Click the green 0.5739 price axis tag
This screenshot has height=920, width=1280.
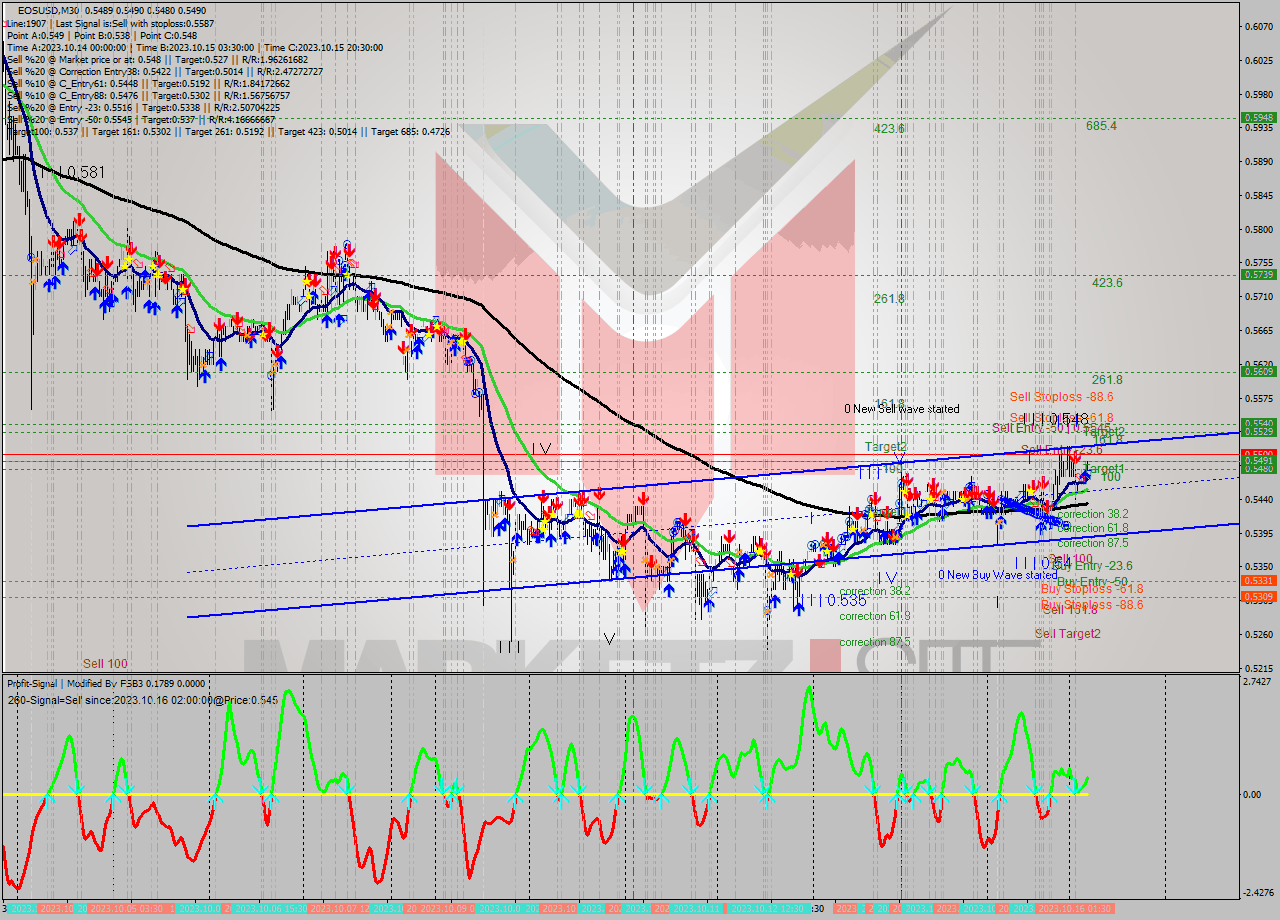click(1257, 274)
